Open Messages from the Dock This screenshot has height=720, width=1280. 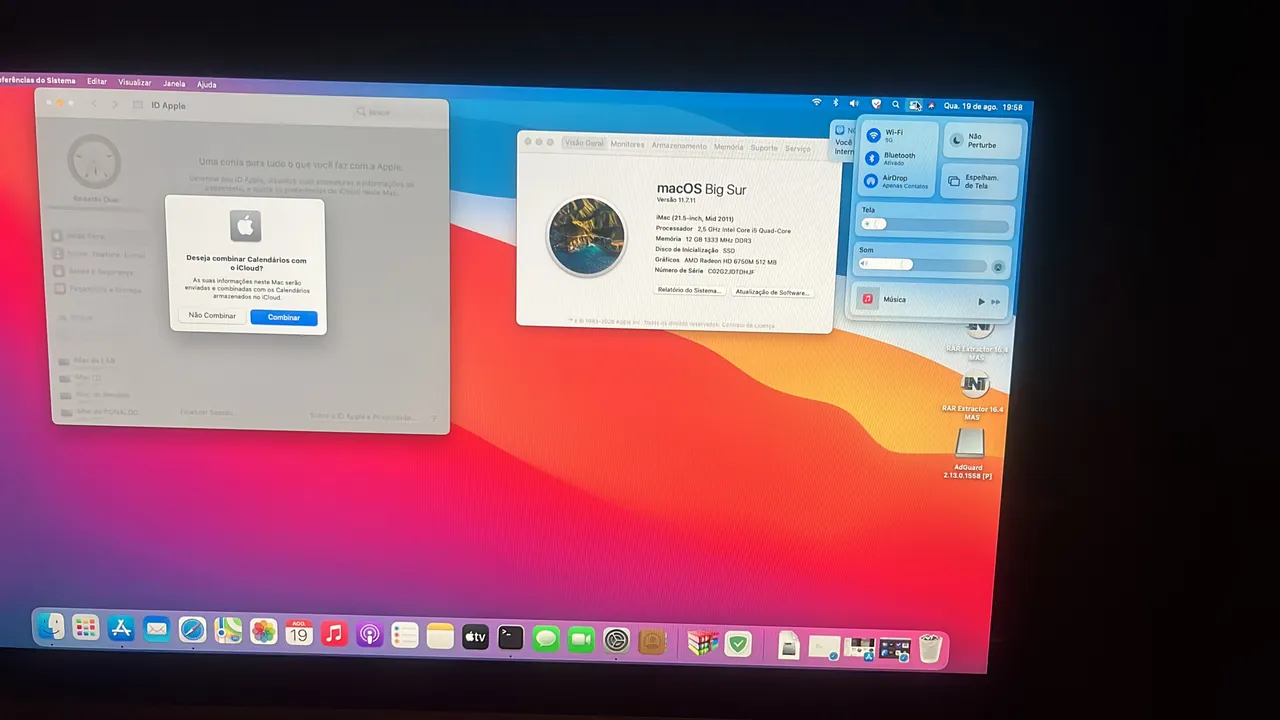(x=546, y=639)
